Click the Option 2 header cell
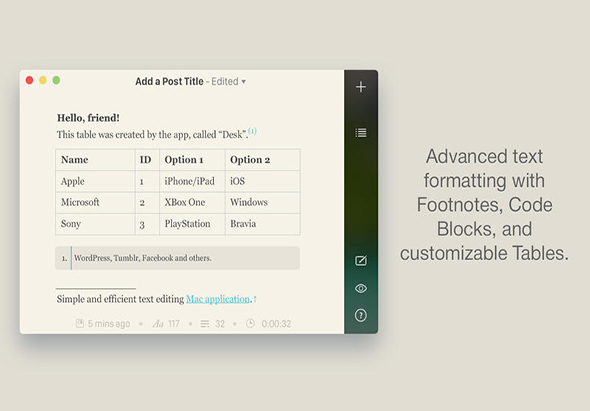The image size is (590, 411). (263, 160)
